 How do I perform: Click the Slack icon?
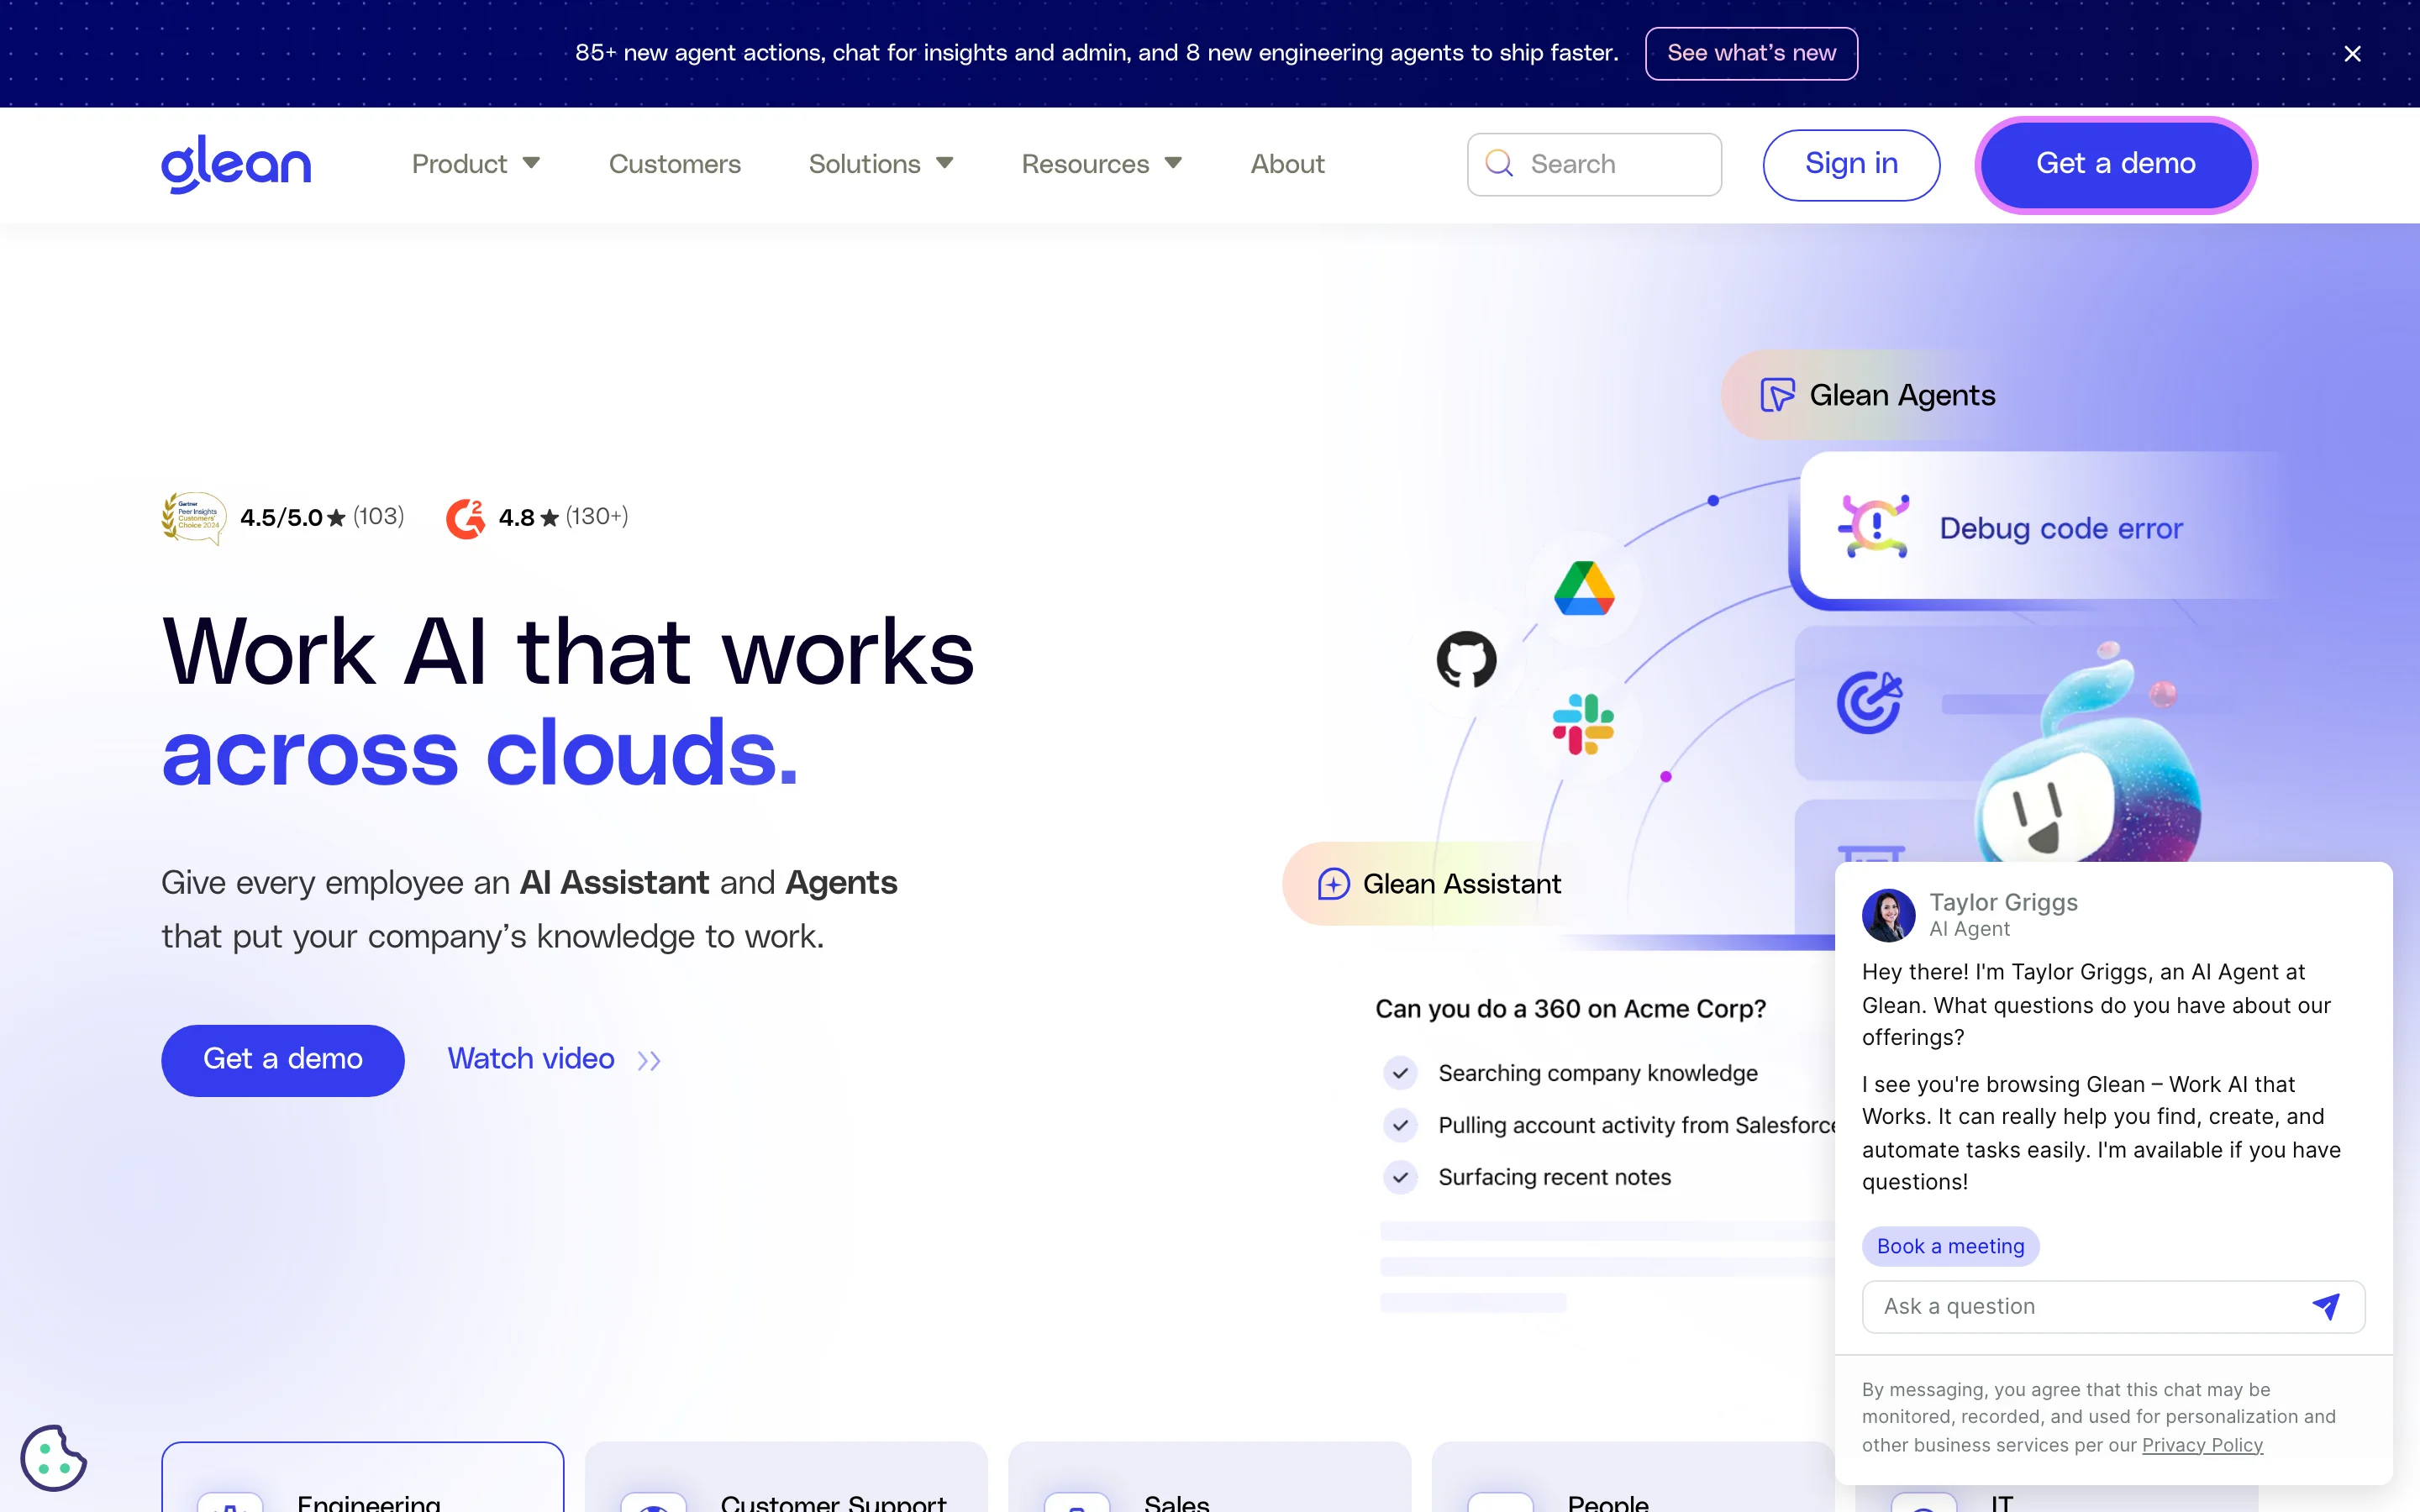pos(1583,724)
